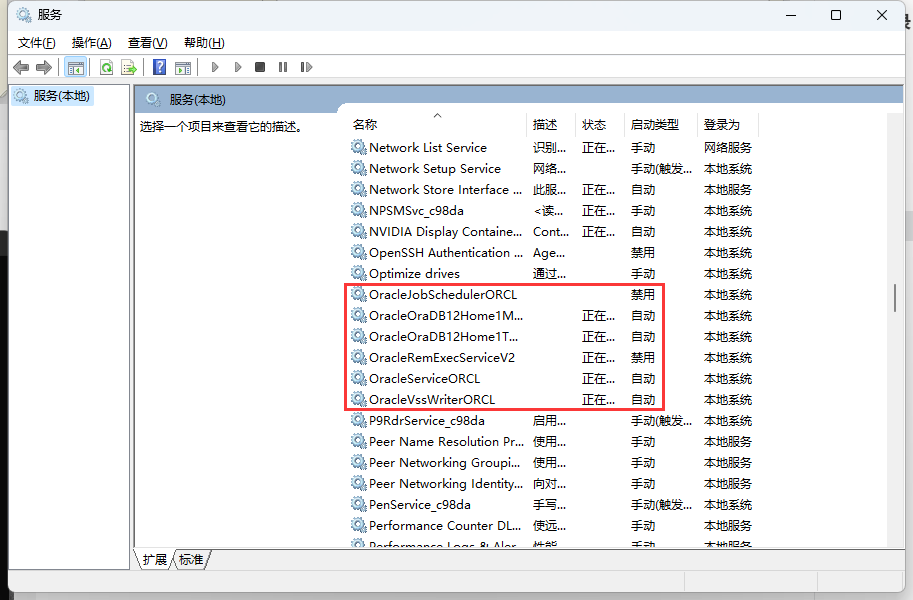Click the gear icon of PenService_c98da
Image resolution: width=913 pixels, height=600 pixels.
point(359,504)
